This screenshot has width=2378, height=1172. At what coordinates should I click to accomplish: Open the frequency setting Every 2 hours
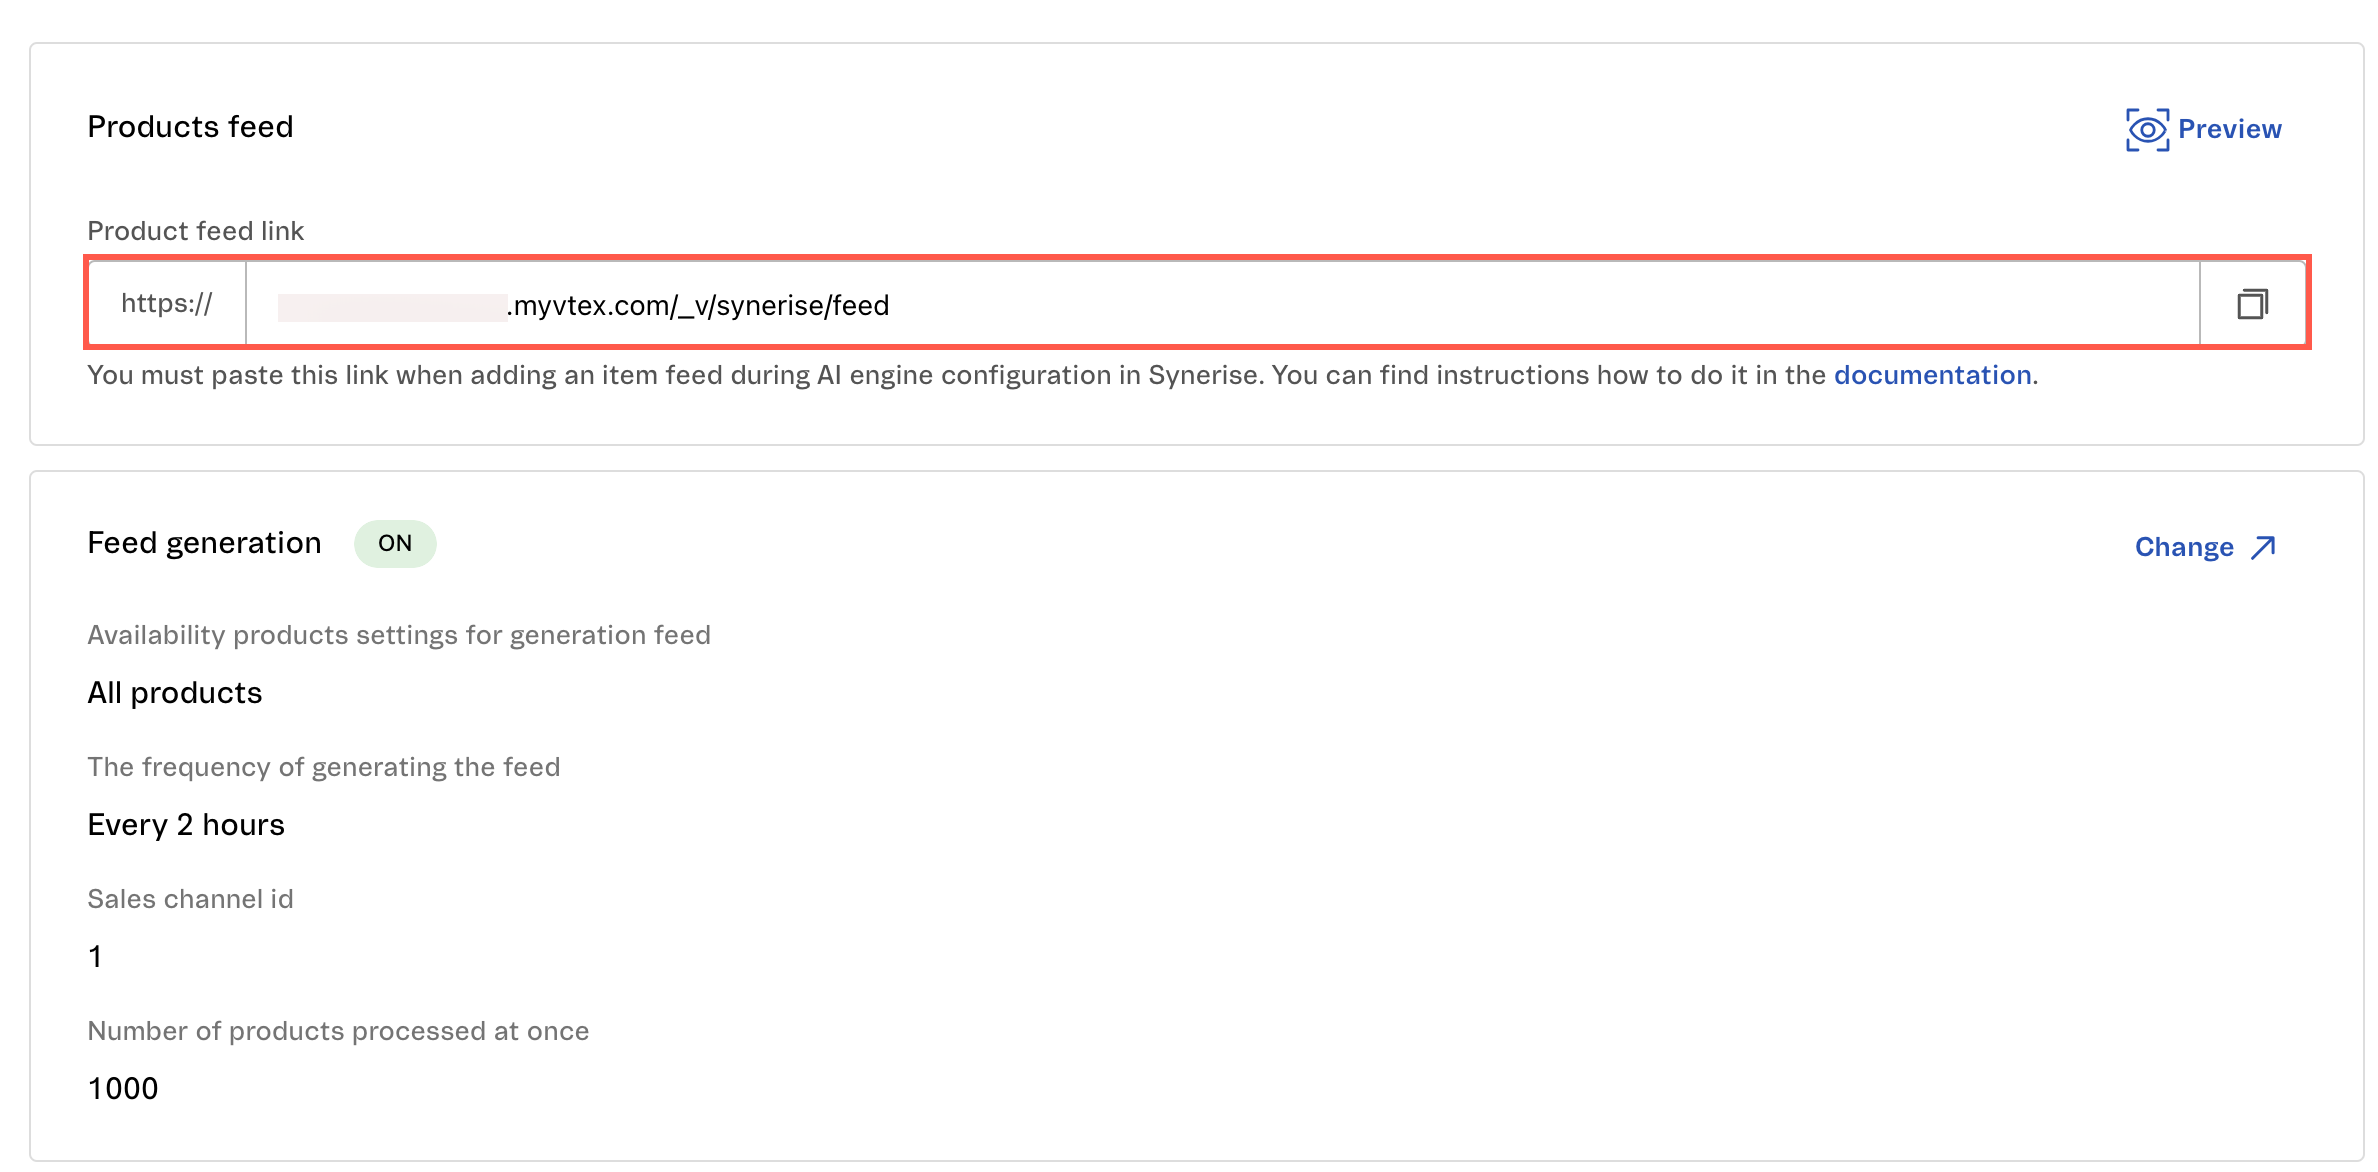pos(186,824)
